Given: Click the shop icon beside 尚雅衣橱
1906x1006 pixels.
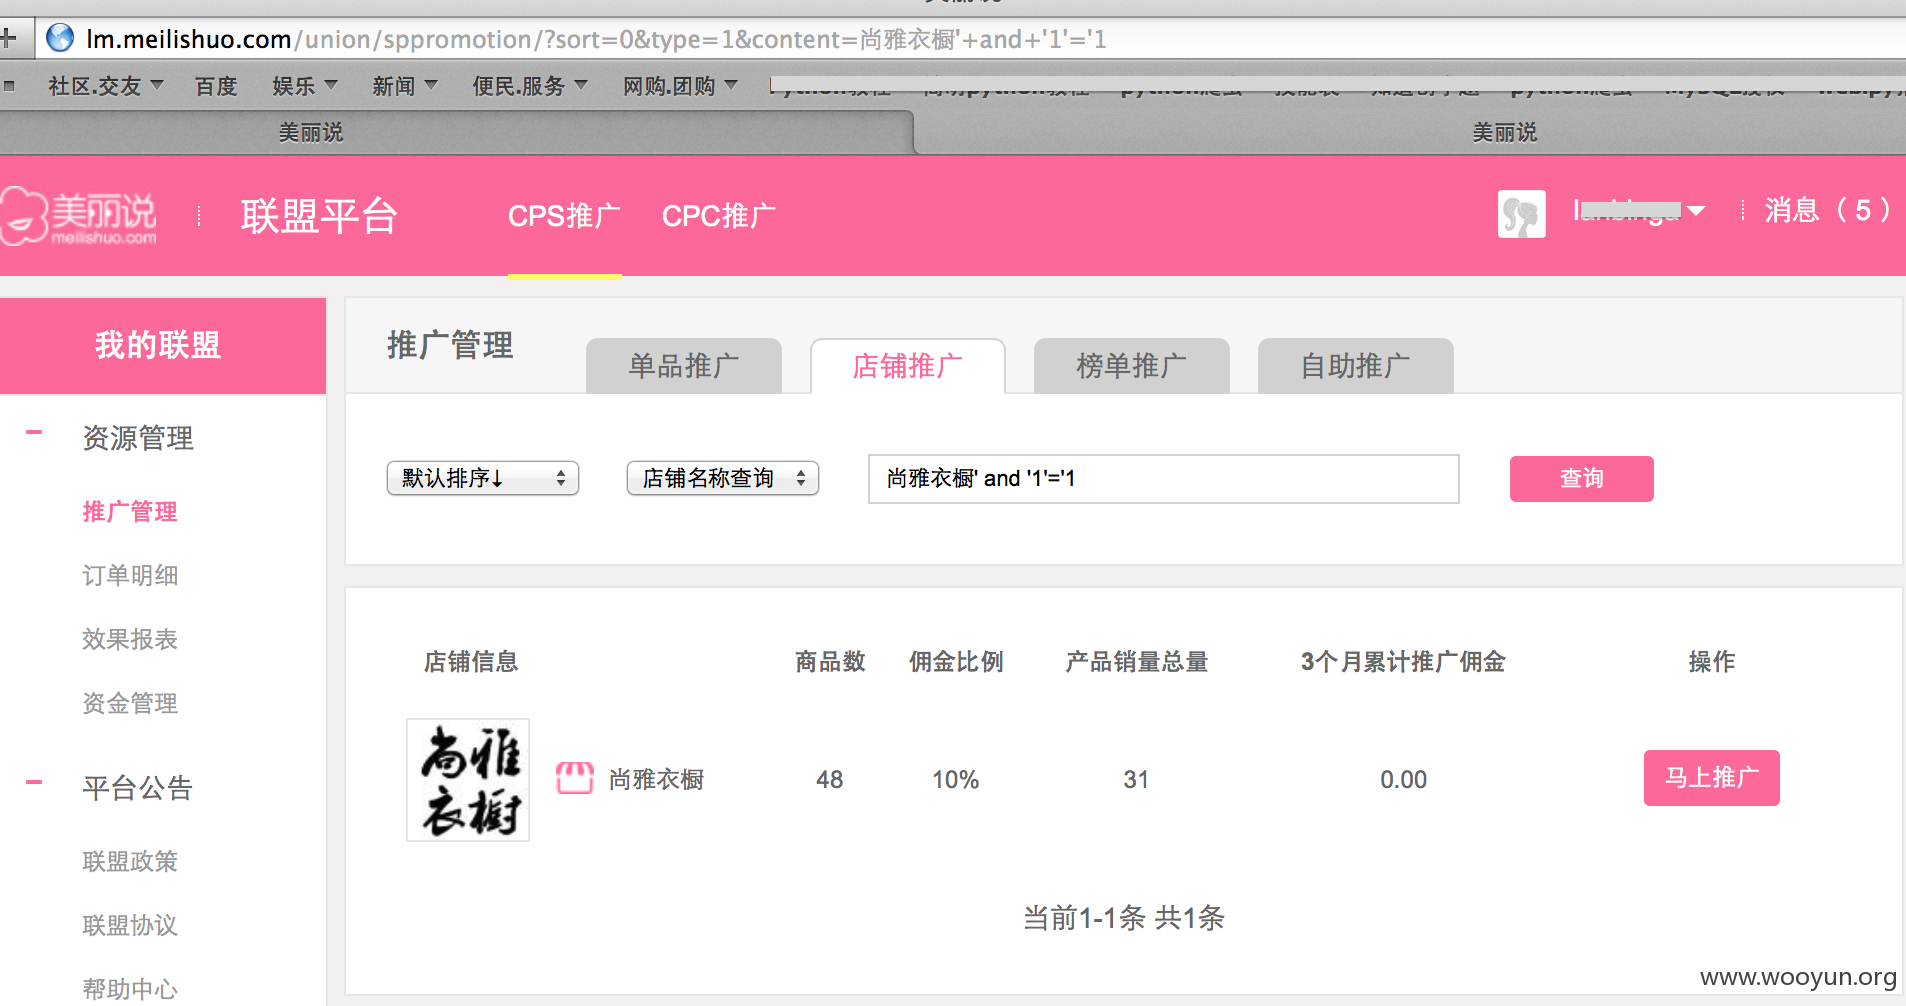Looking at the screenshot, I should pyautogui.click(x=575, y=778).
